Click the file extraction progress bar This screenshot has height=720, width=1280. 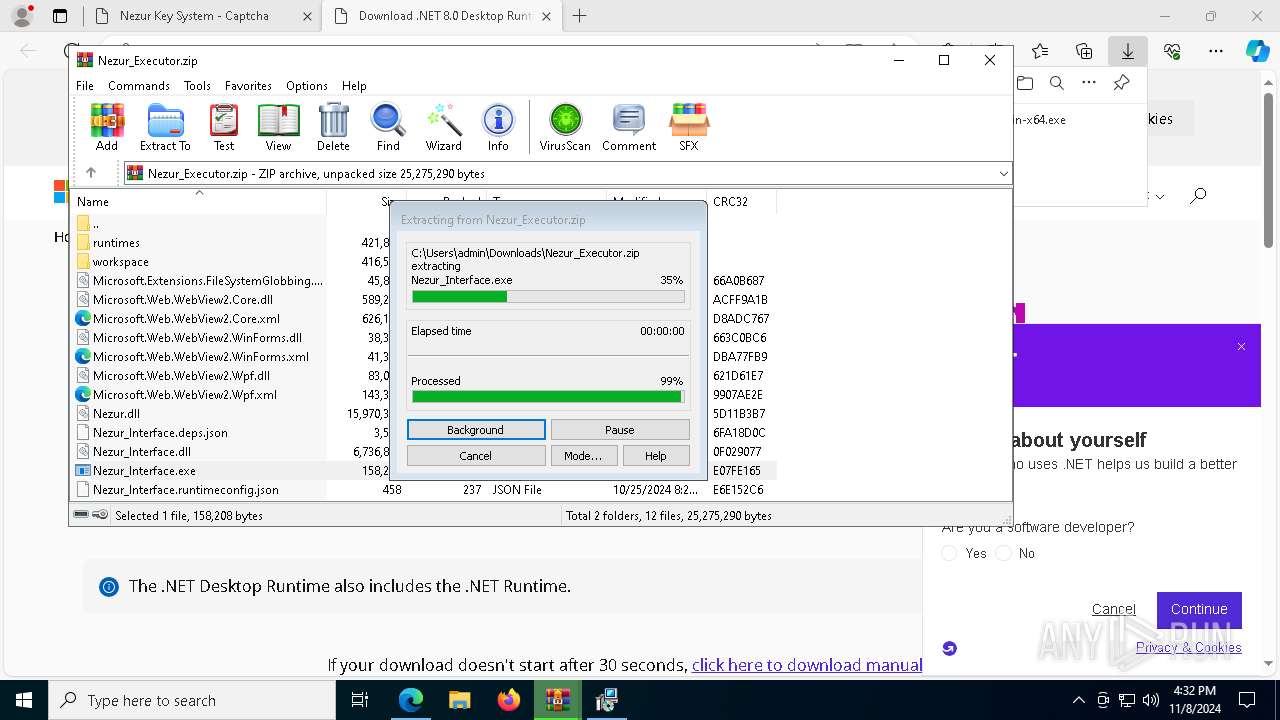point(548,297)
